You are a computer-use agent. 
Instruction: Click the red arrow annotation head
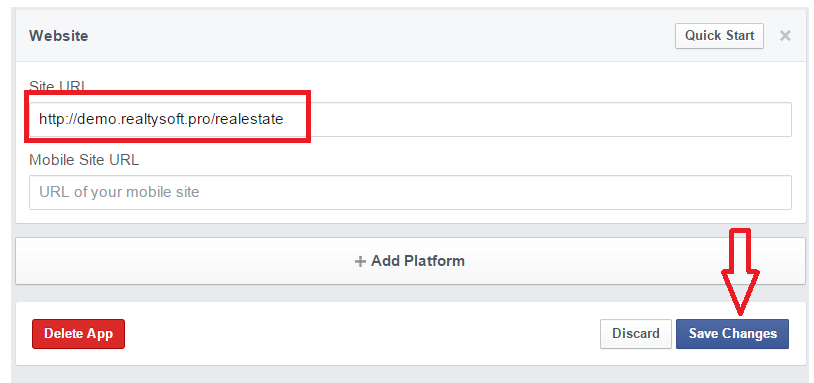click(x=740, y=293)
